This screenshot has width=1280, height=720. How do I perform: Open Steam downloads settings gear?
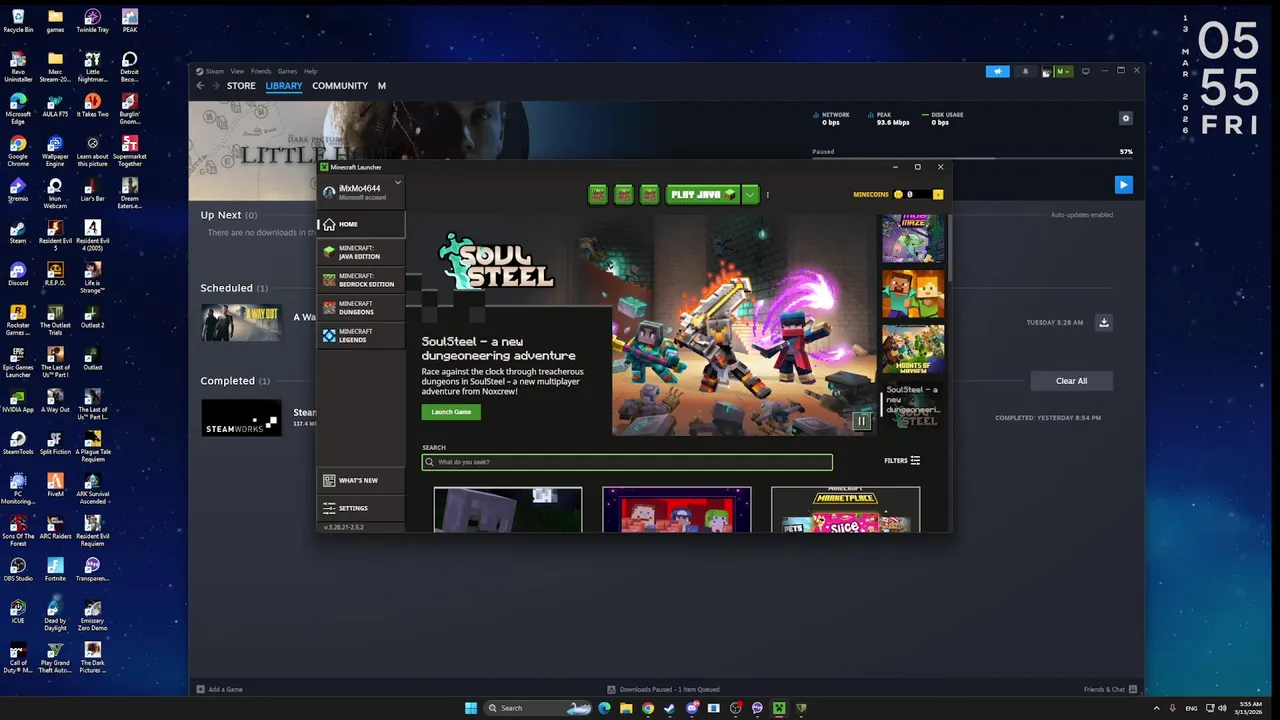tap(1125, 118)
